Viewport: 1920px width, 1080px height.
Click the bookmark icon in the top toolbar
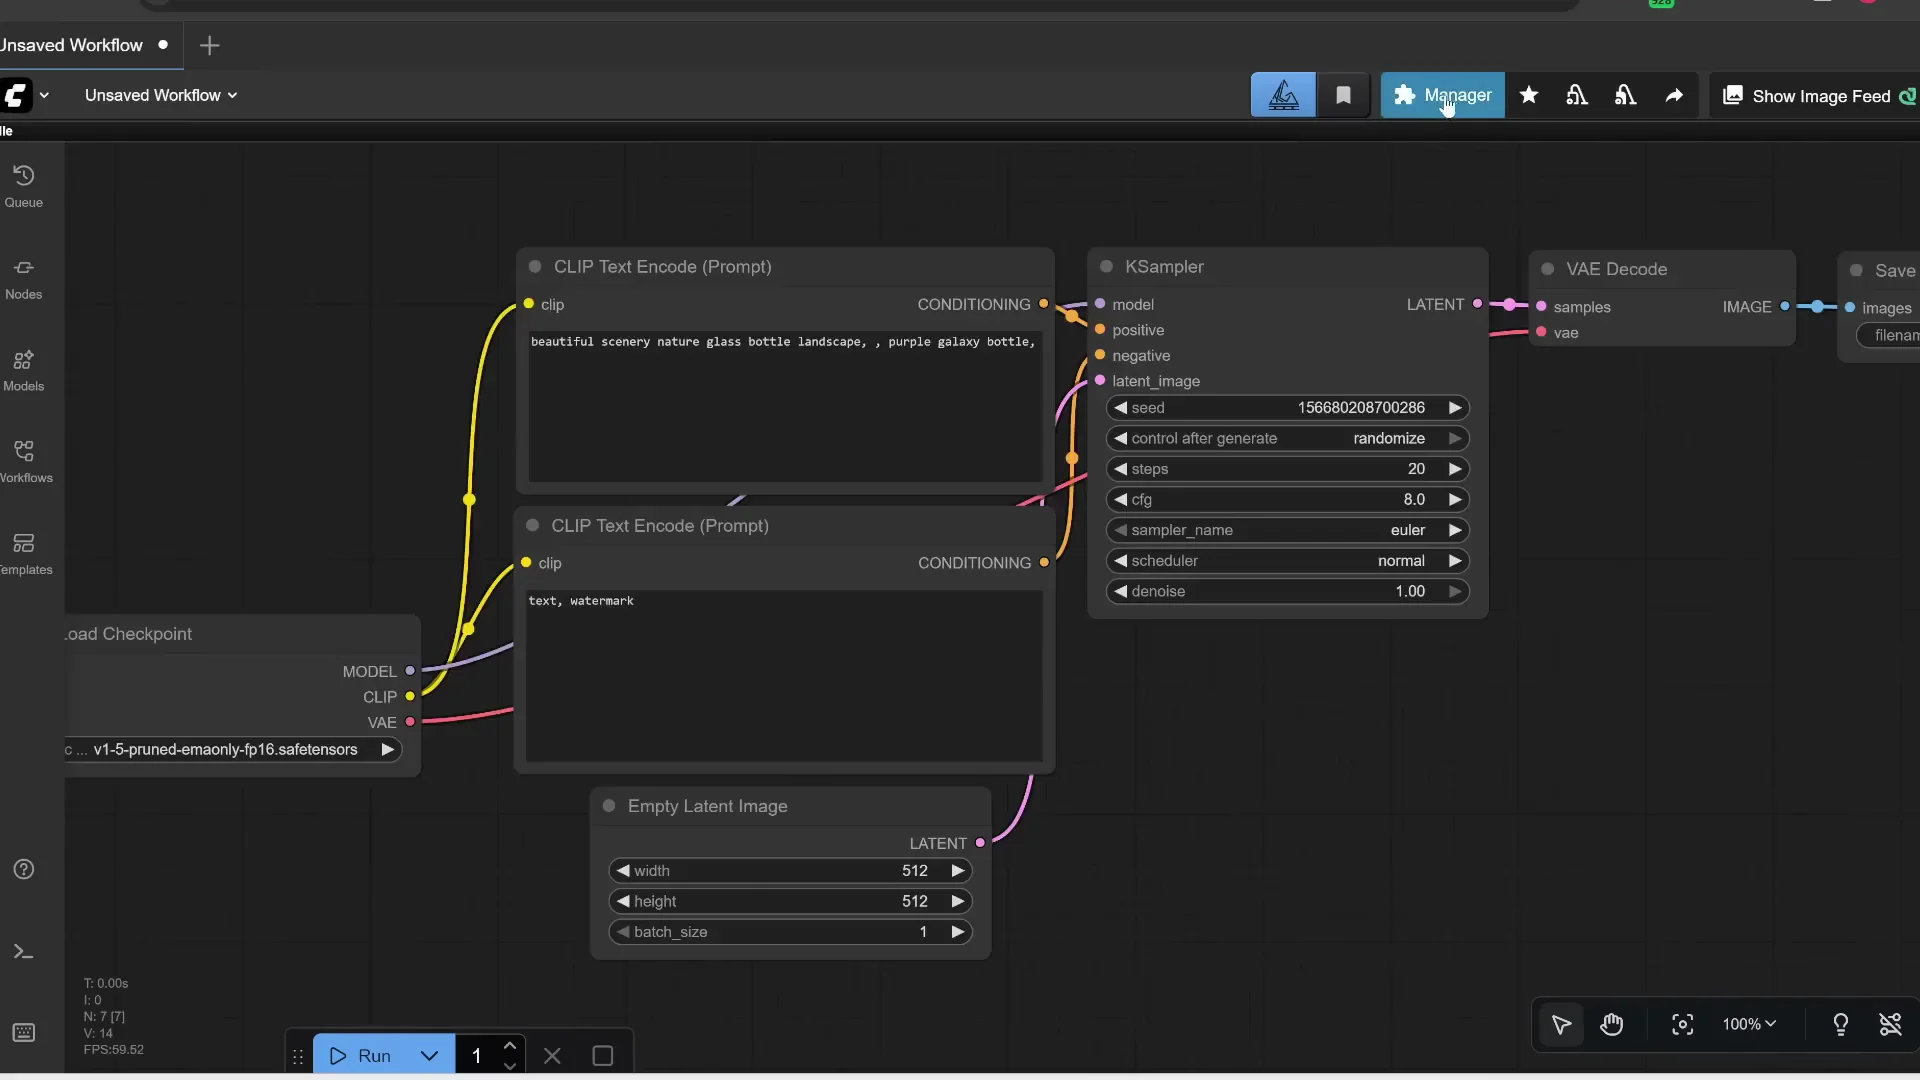(x=1344, y=95)
